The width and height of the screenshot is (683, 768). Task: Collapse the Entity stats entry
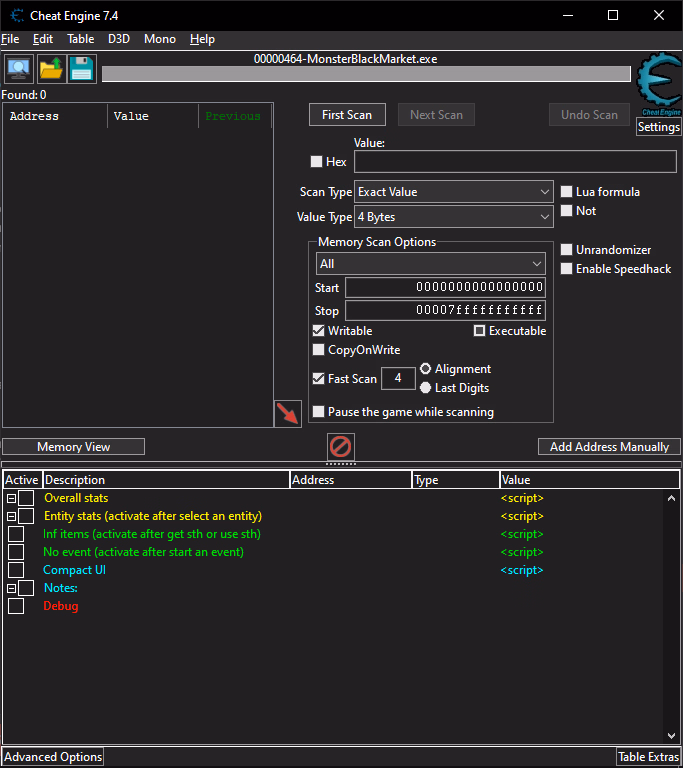click(11, 516)
